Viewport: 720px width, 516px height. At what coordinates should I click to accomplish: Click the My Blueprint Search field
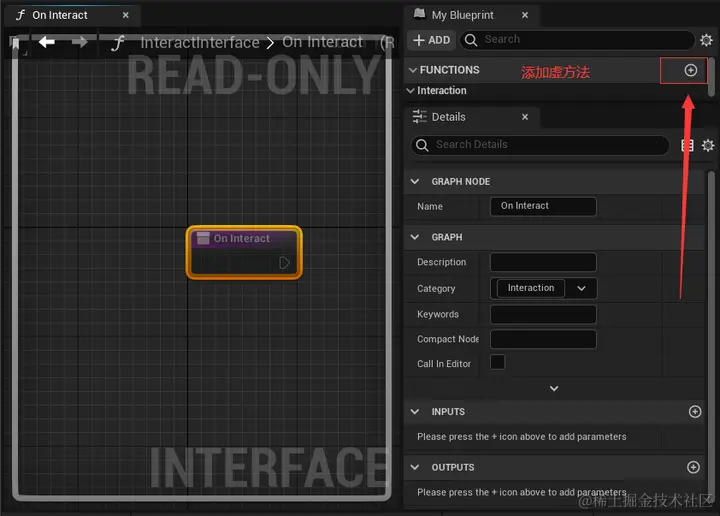(578, 40)
